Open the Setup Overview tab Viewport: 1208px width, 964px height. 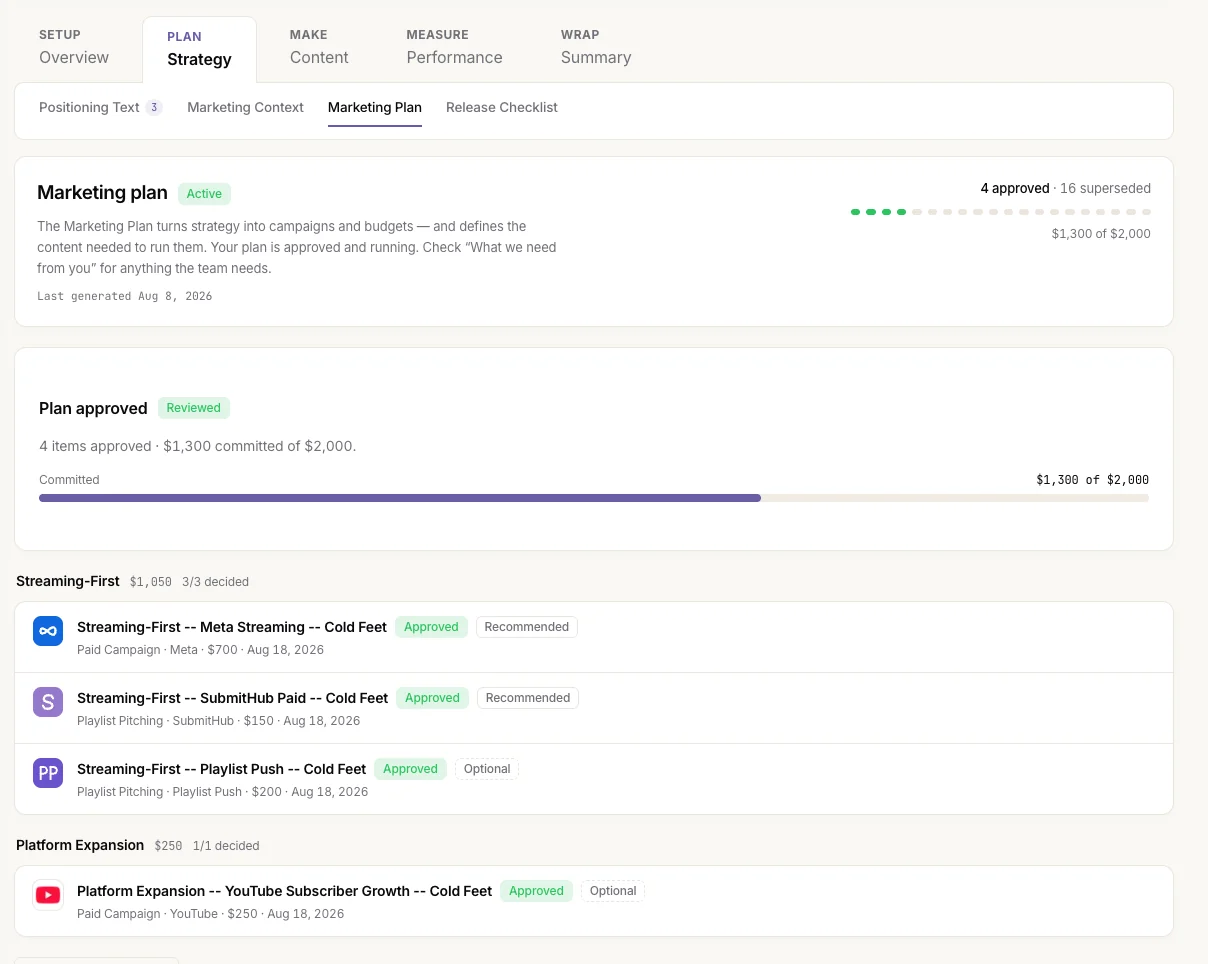point(74,47)
